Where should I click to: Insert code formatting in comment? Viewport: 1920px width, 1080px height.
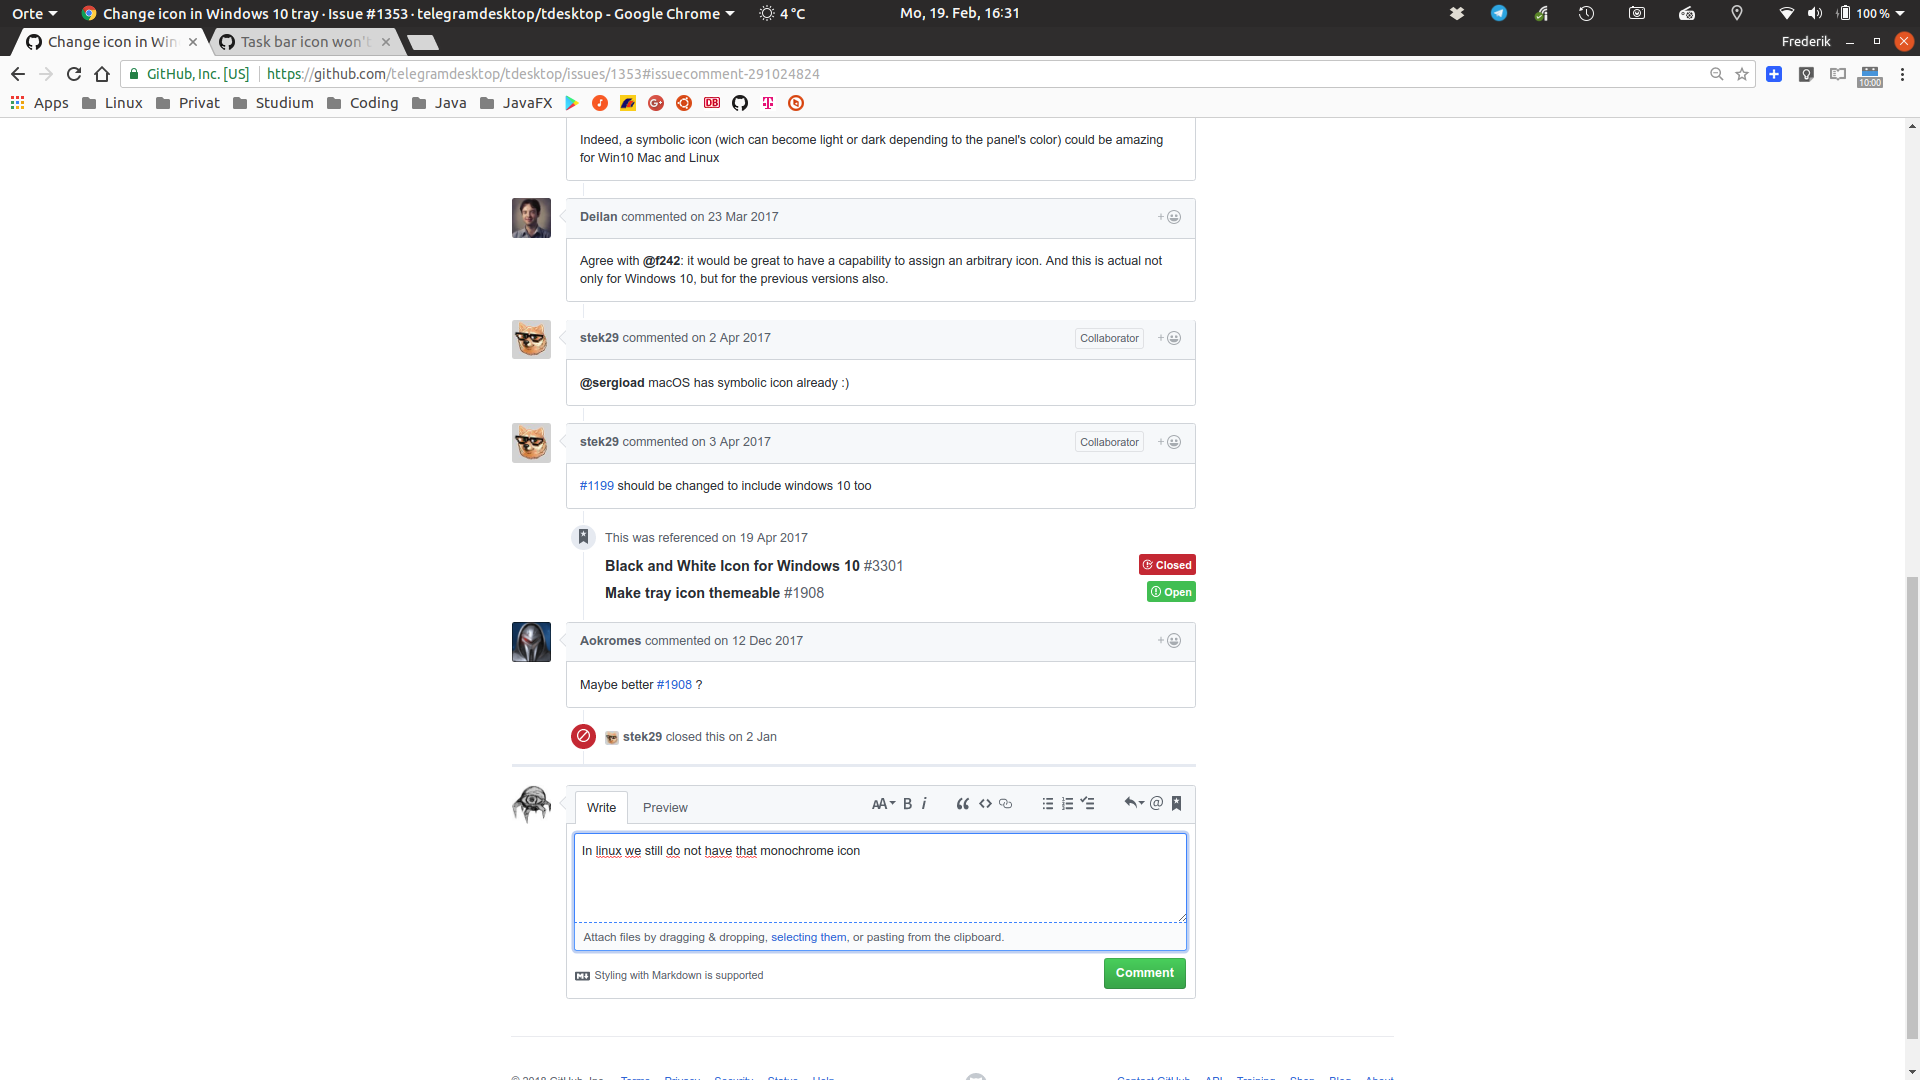pos(985,804)
